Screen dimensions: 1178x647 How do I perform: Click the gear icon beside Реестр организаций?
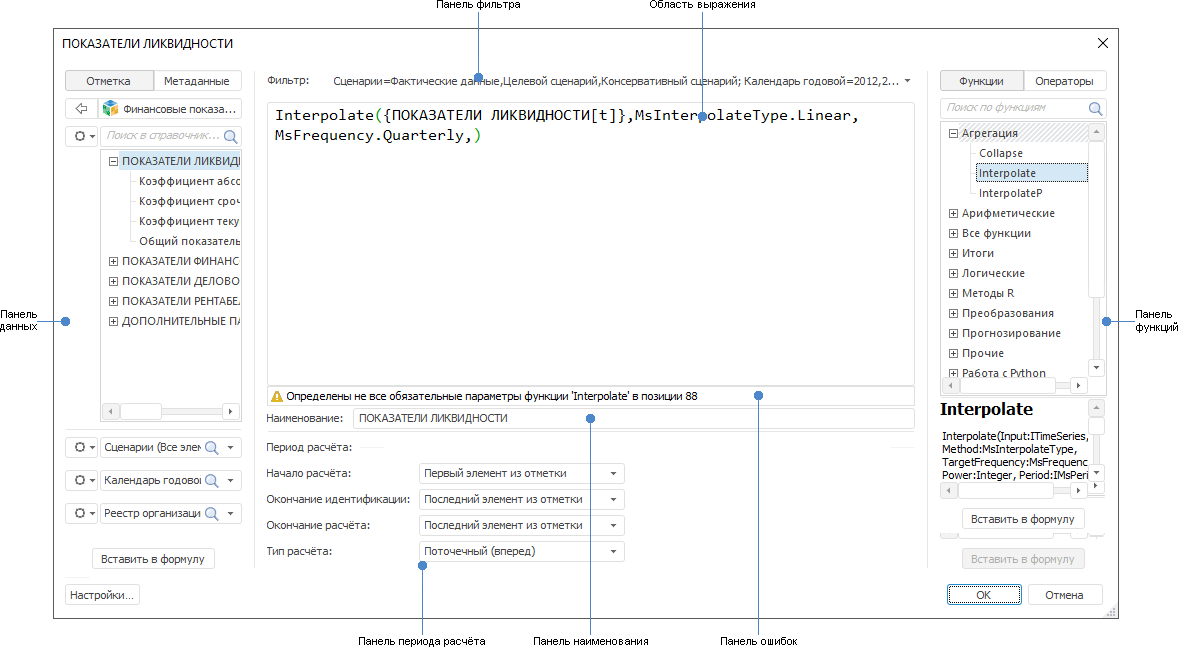[81, 513]
